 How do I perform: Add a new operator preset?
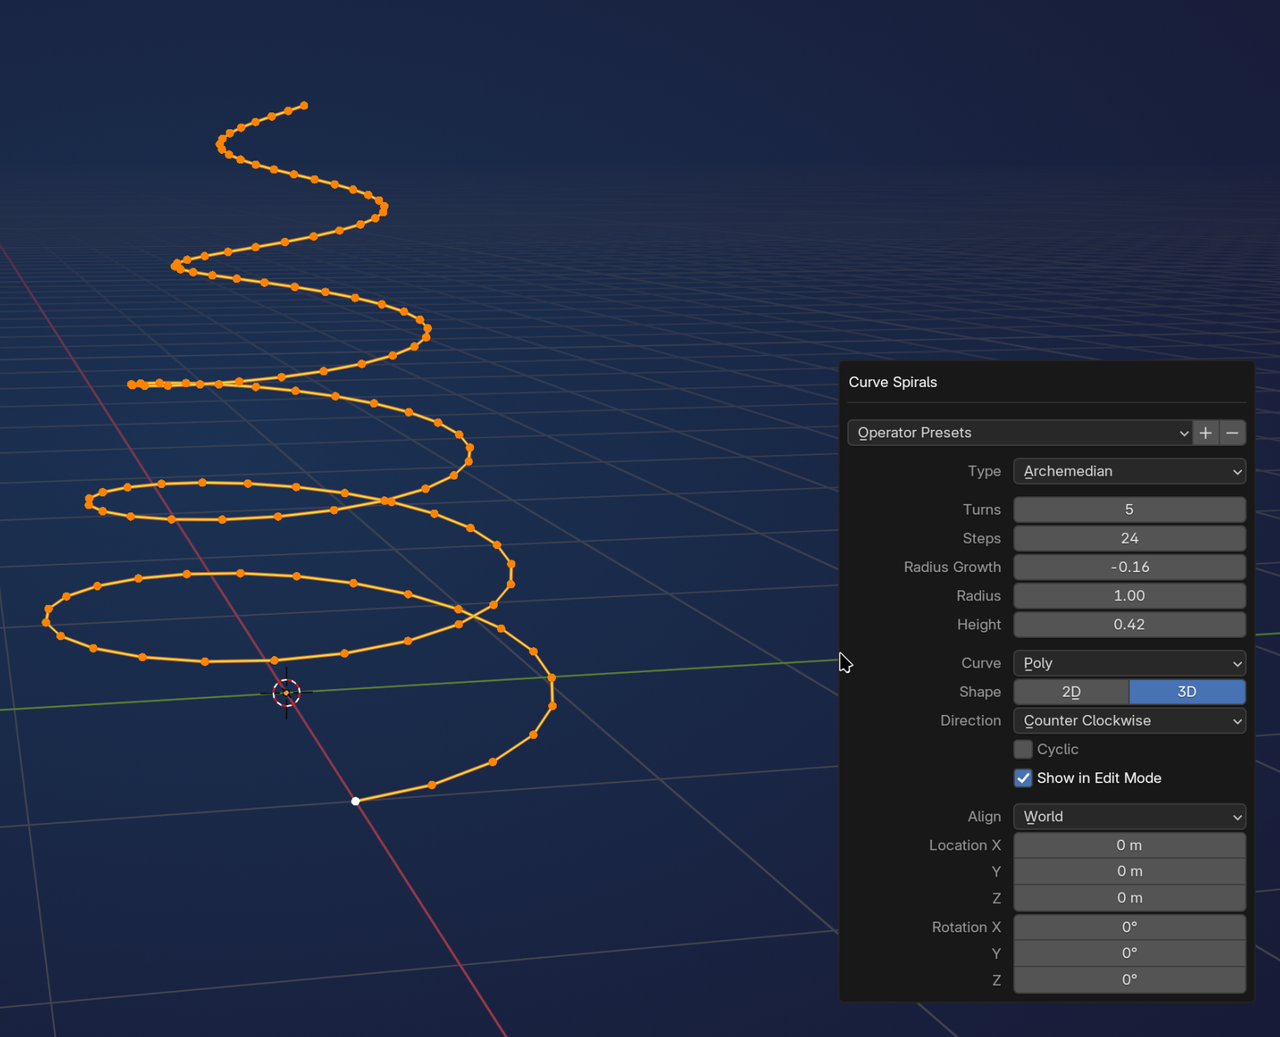point(1205,433)
